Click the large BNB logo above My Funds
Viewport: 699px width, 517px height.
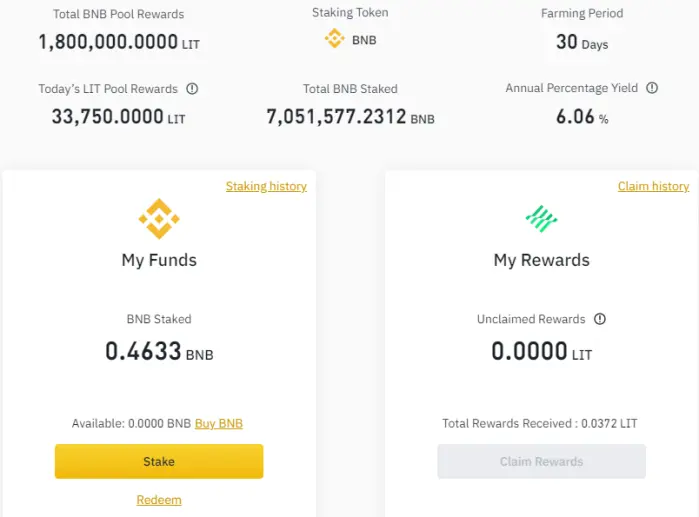(x=159, y=219)
